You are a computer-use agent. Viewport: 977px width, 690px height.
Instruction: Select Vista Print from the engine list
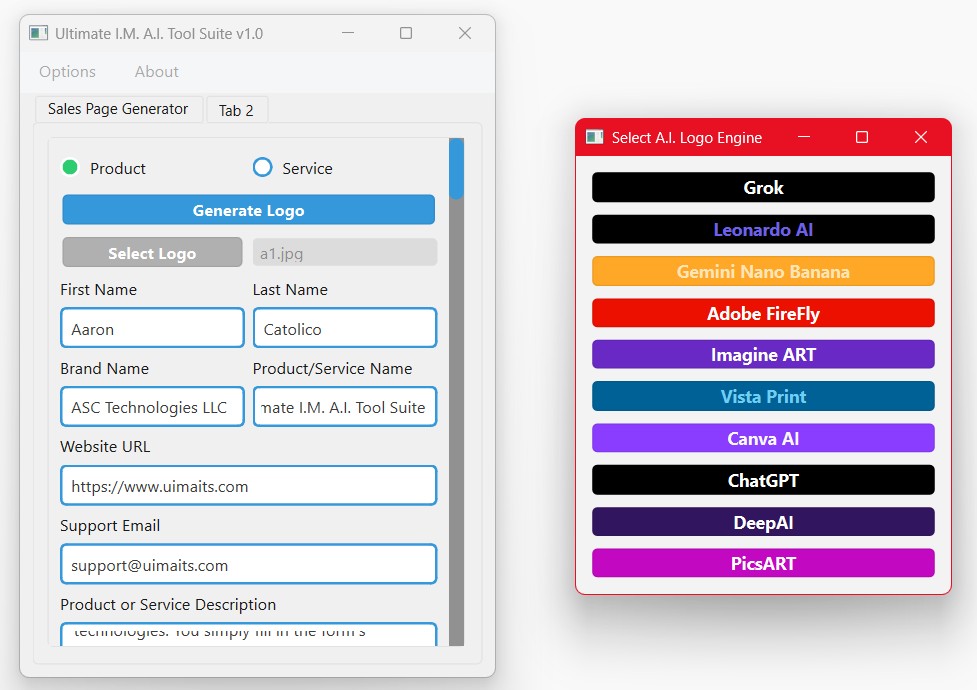(762, 396)
